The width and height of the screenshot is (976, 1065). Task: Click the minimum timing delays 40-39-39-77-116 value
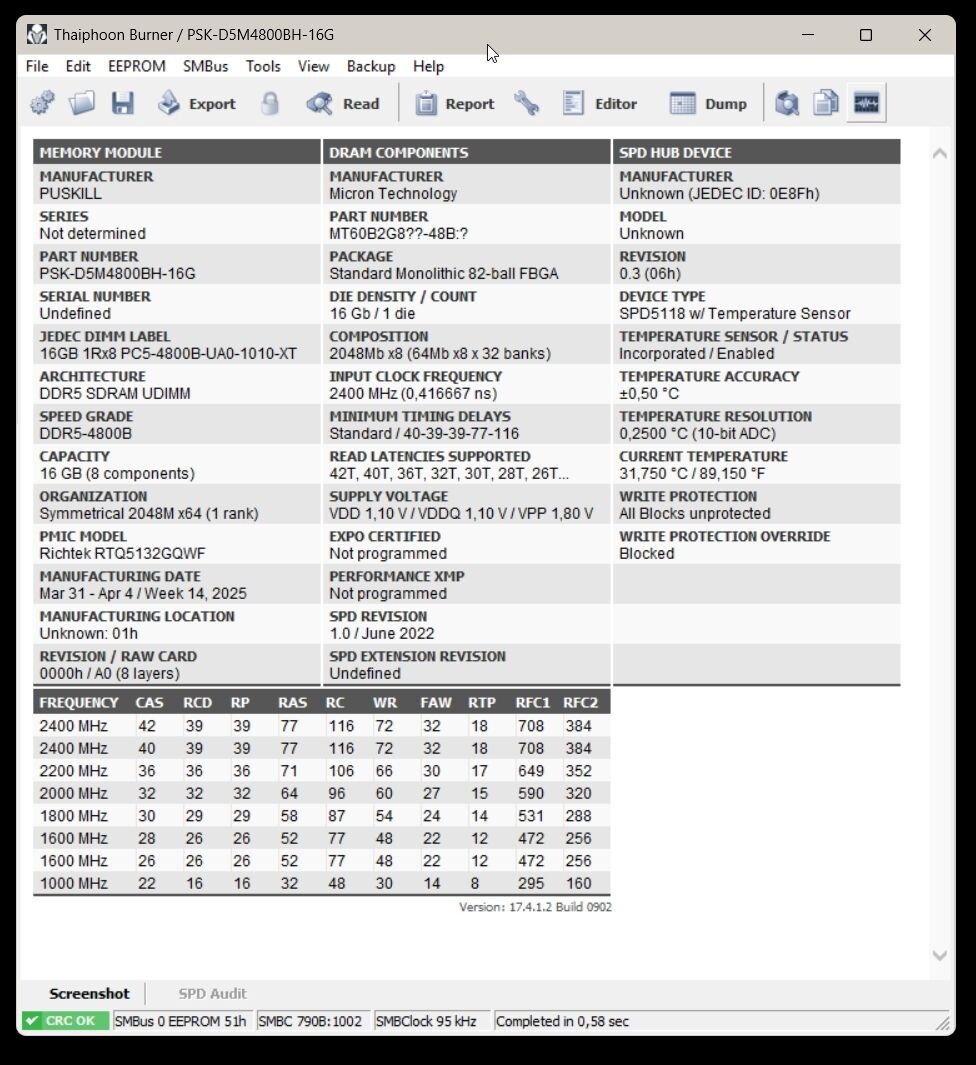[x=424, y=433]
